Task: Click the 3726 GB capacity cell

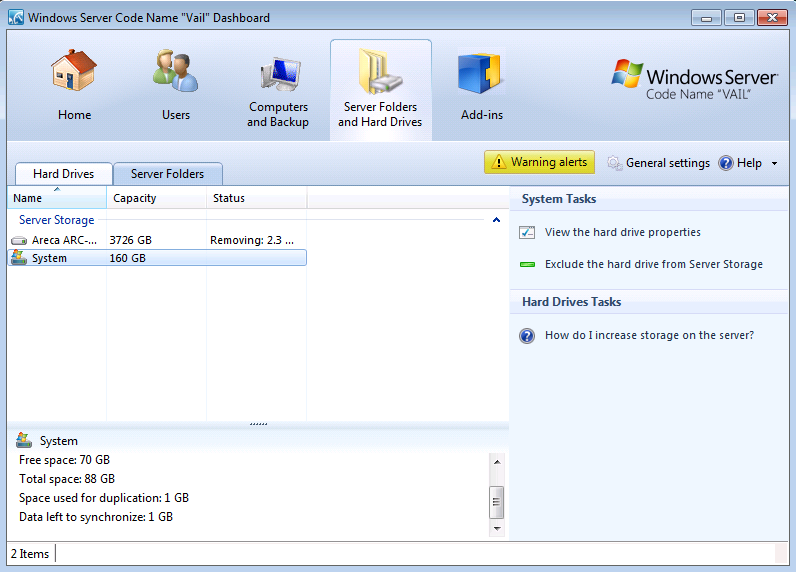Action: [130, 240]
